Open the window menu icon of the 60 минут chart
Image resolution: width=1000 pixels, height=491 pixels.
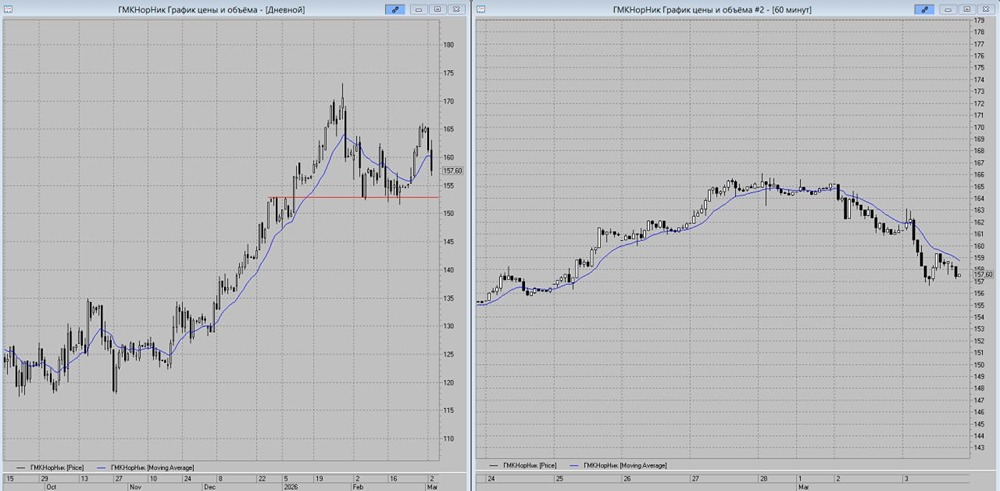click(481, 9)
